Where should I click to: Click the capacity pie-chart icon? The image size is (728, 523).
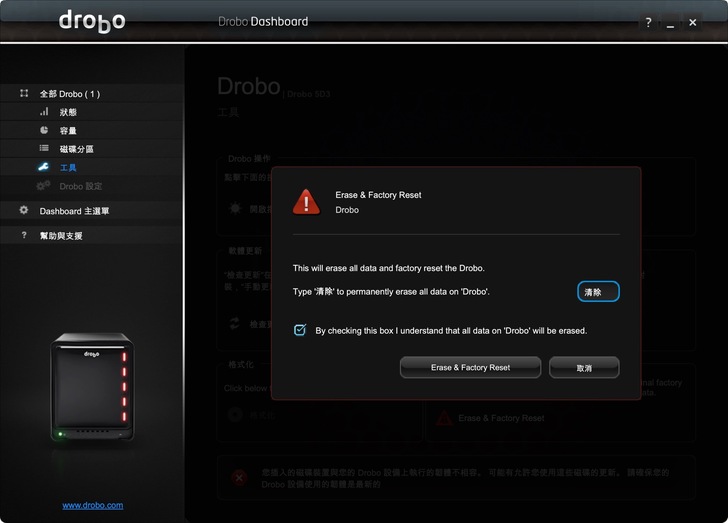(x=44, y=130)
